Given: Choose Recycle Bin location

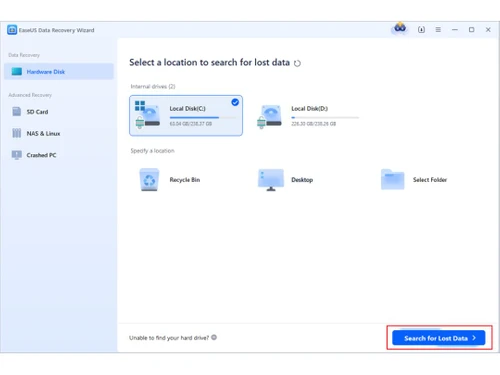Looking at the screenshot, I should (185, 180).
